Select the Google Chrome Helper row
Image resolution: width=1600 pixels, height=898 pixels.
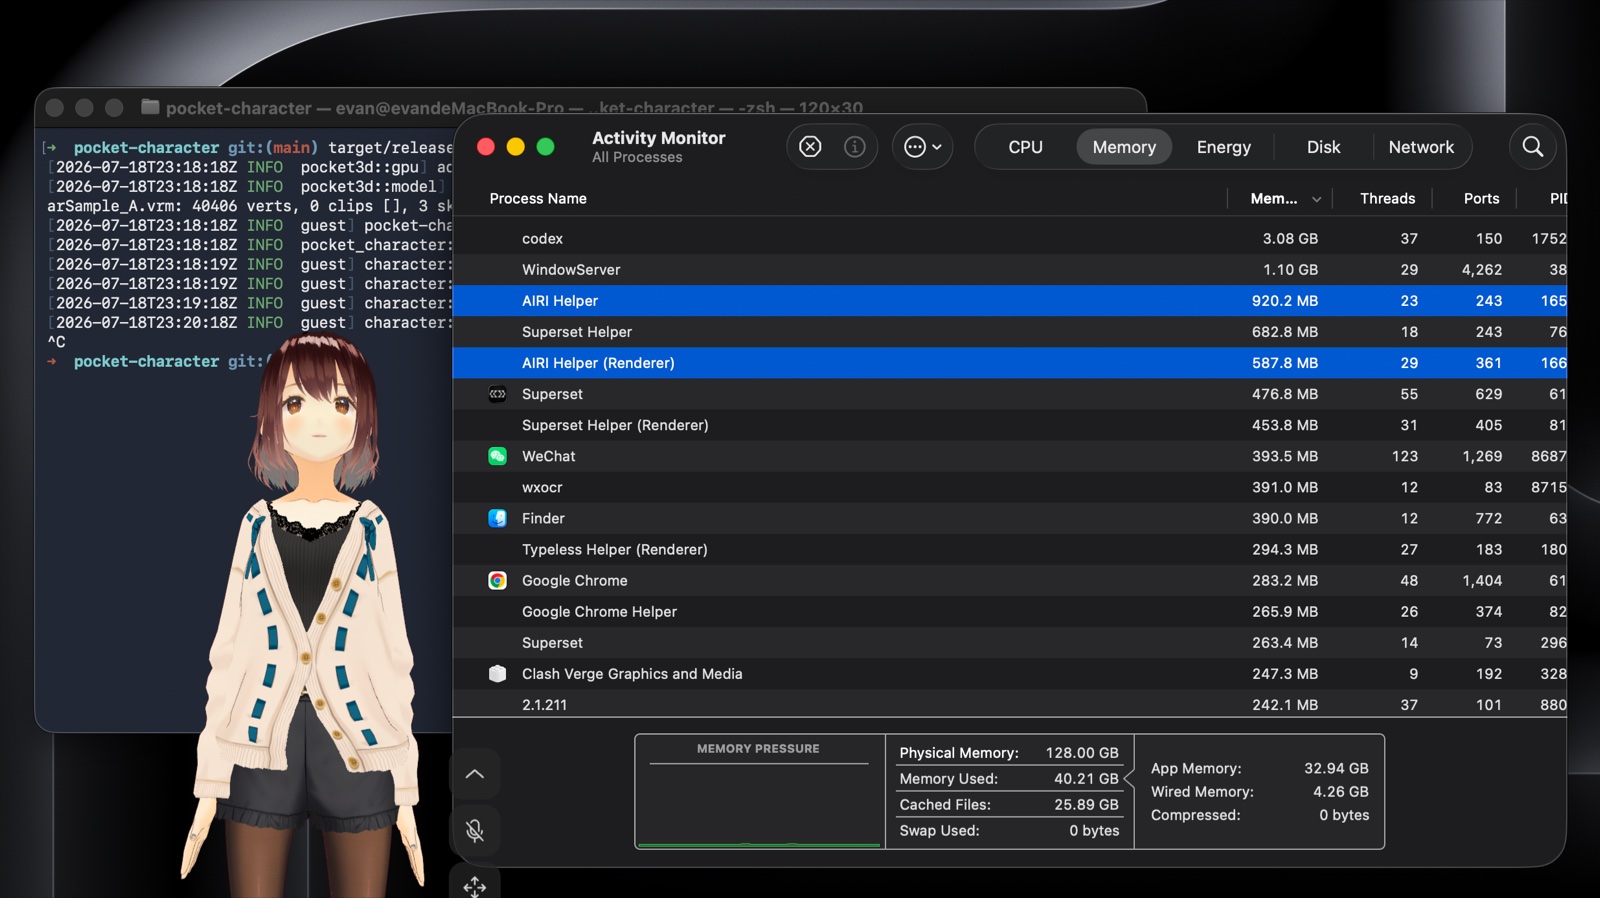(1010, 611)
